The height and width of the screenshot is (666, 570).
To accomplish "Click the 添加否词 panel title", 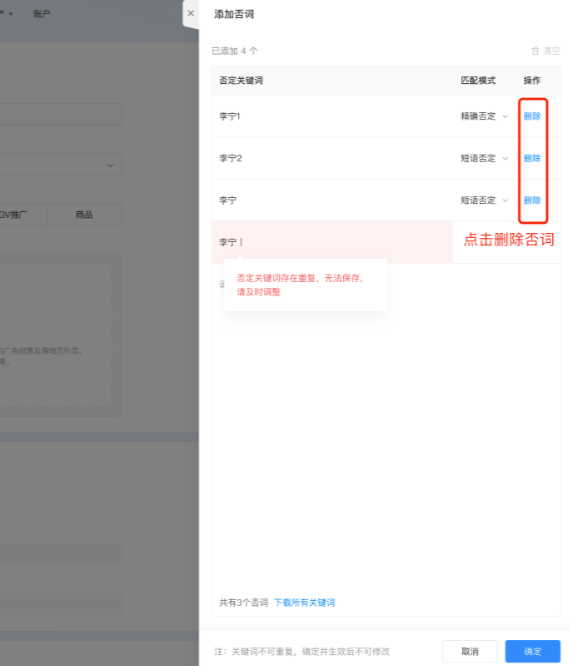I will (x=234, y=14).
